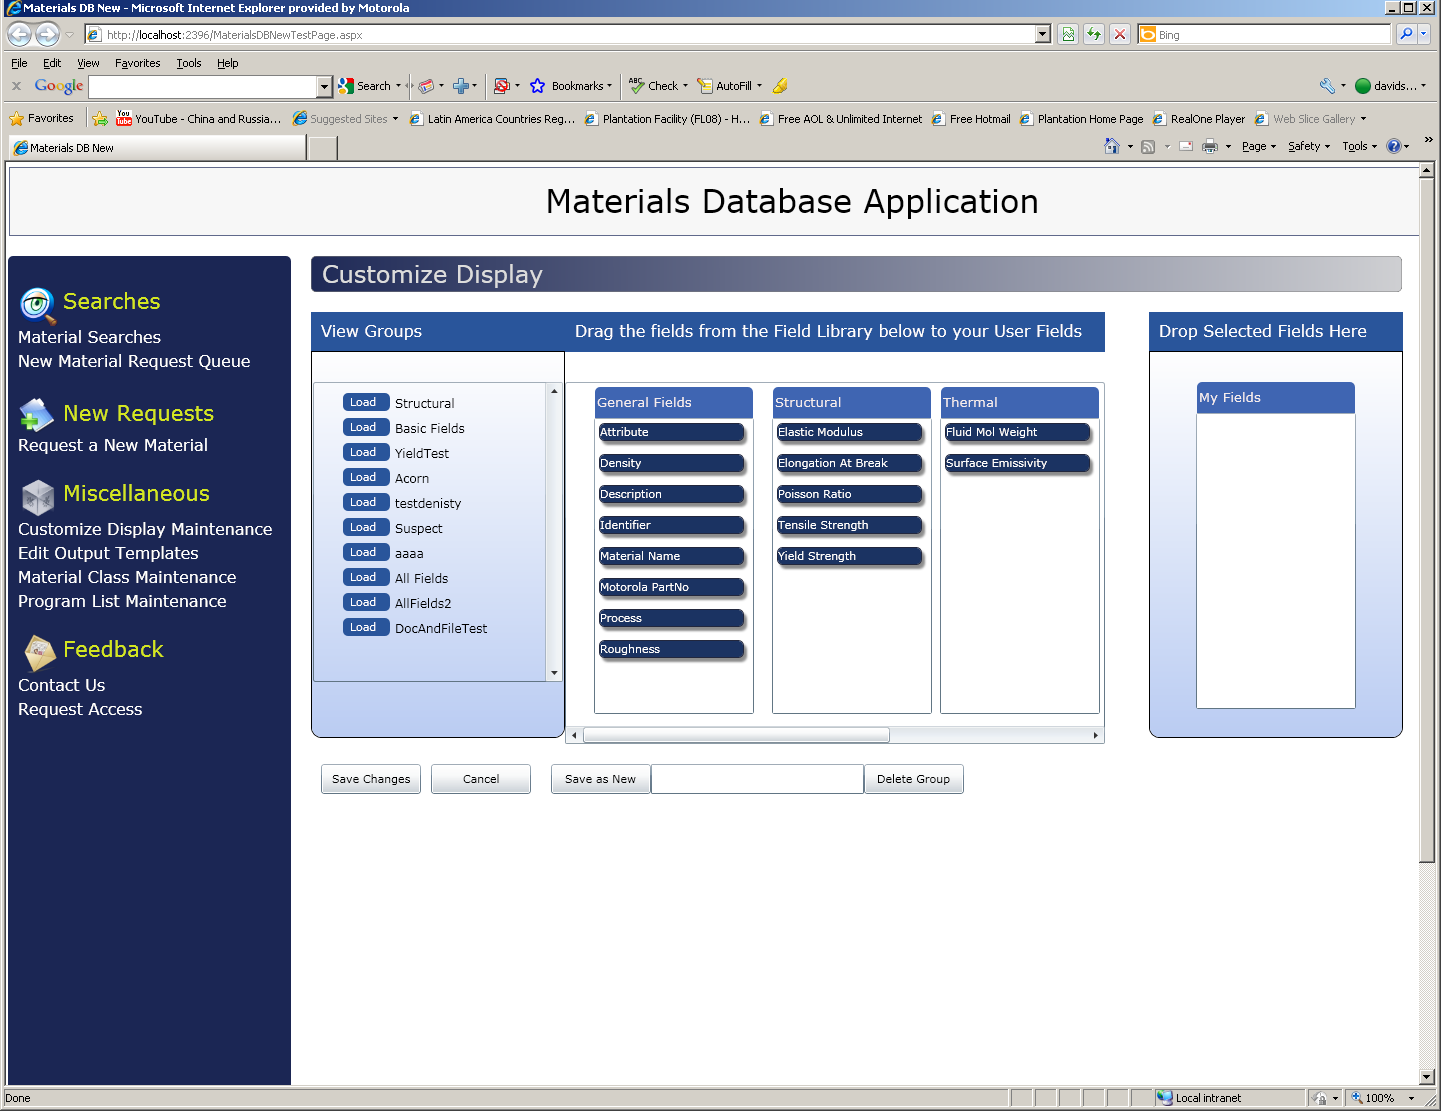Screen dimensions: 1441x1111
Task: Click the New Requests sidebar icon
Action: [x=37, y=414]
